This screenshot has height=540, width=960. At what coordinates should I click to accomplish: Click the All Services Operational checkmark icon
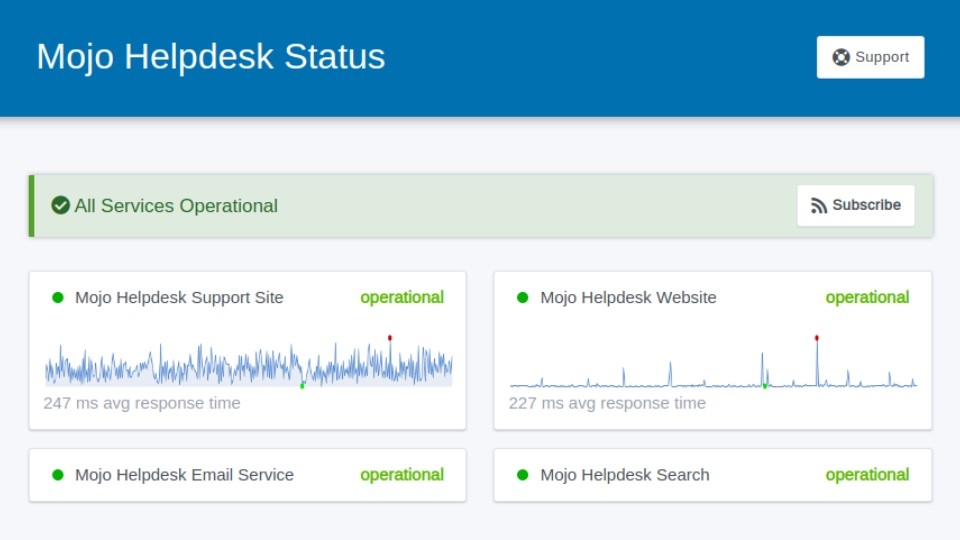click(x=60, y=205)
